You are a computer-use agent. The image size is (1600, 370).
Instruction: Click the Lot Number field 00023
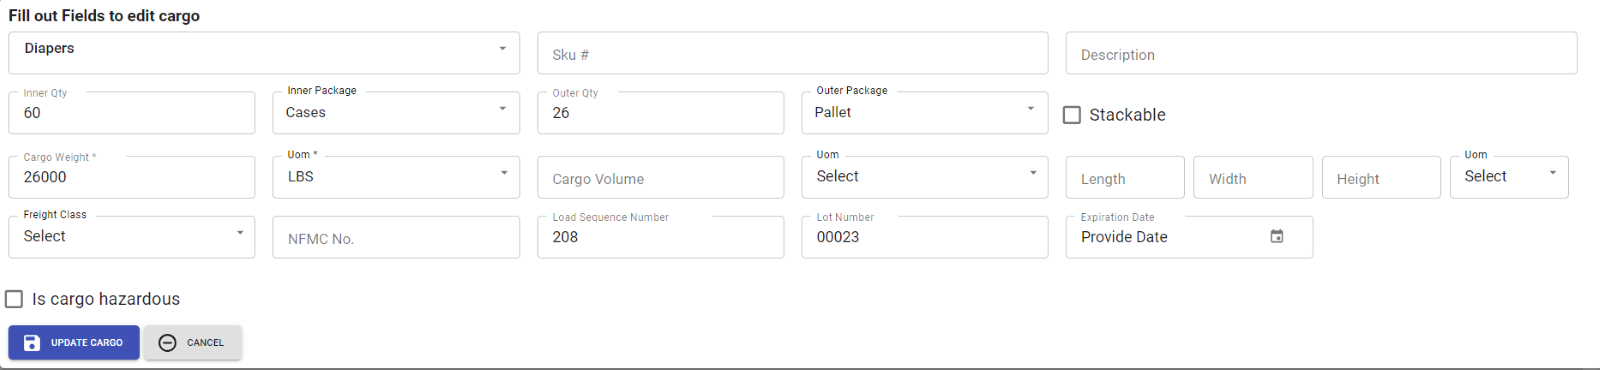(925, 237)
